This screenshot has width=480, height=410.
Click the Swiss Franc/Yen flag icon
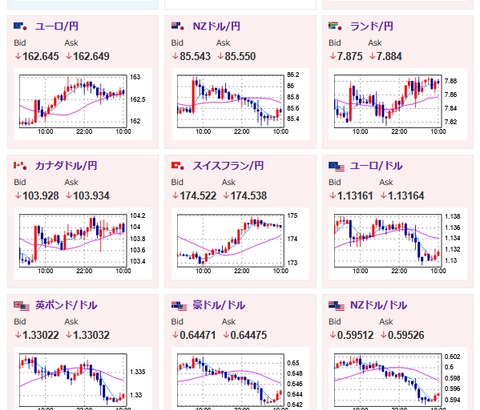[x=178, y=165]
